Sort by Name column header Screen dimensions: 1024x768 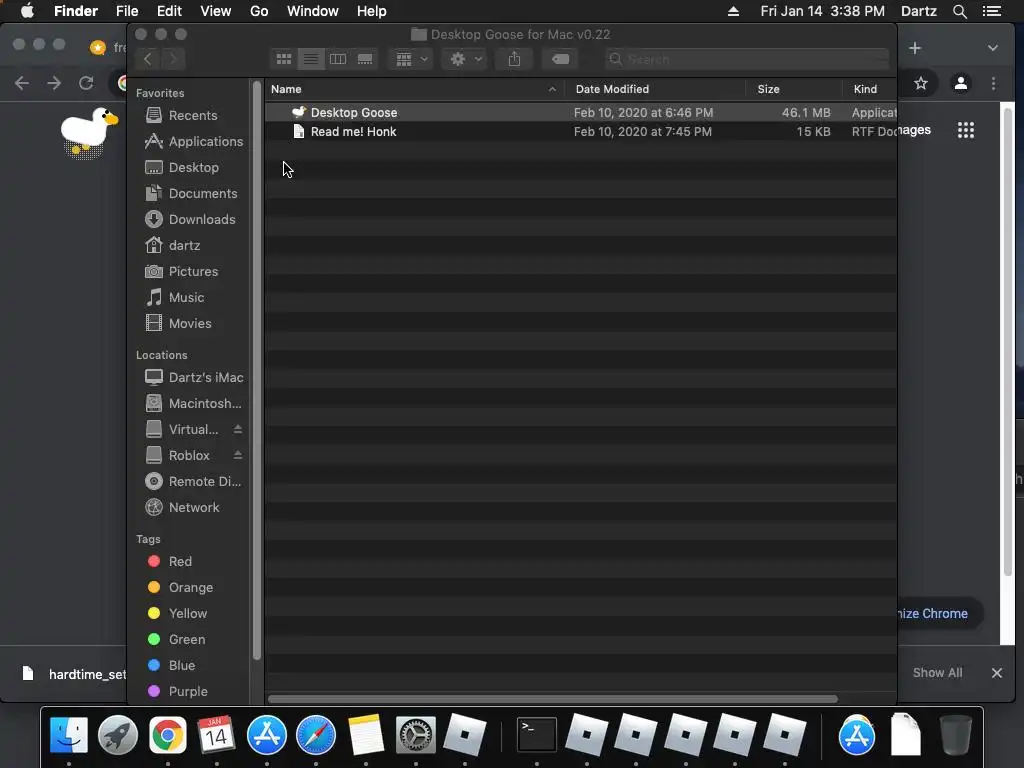(x=415, y=89)
